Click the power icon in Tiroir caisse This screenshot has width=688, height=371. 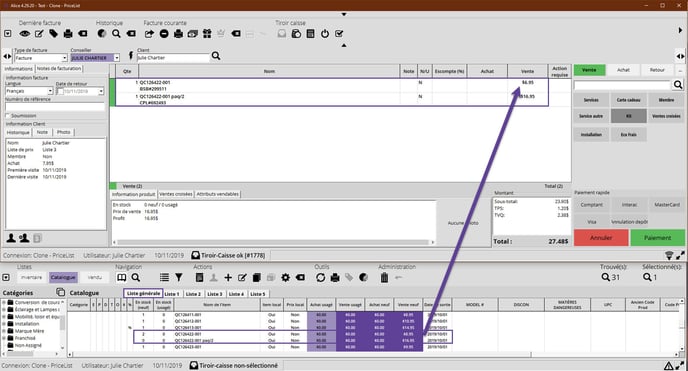[x=325, y=34]
